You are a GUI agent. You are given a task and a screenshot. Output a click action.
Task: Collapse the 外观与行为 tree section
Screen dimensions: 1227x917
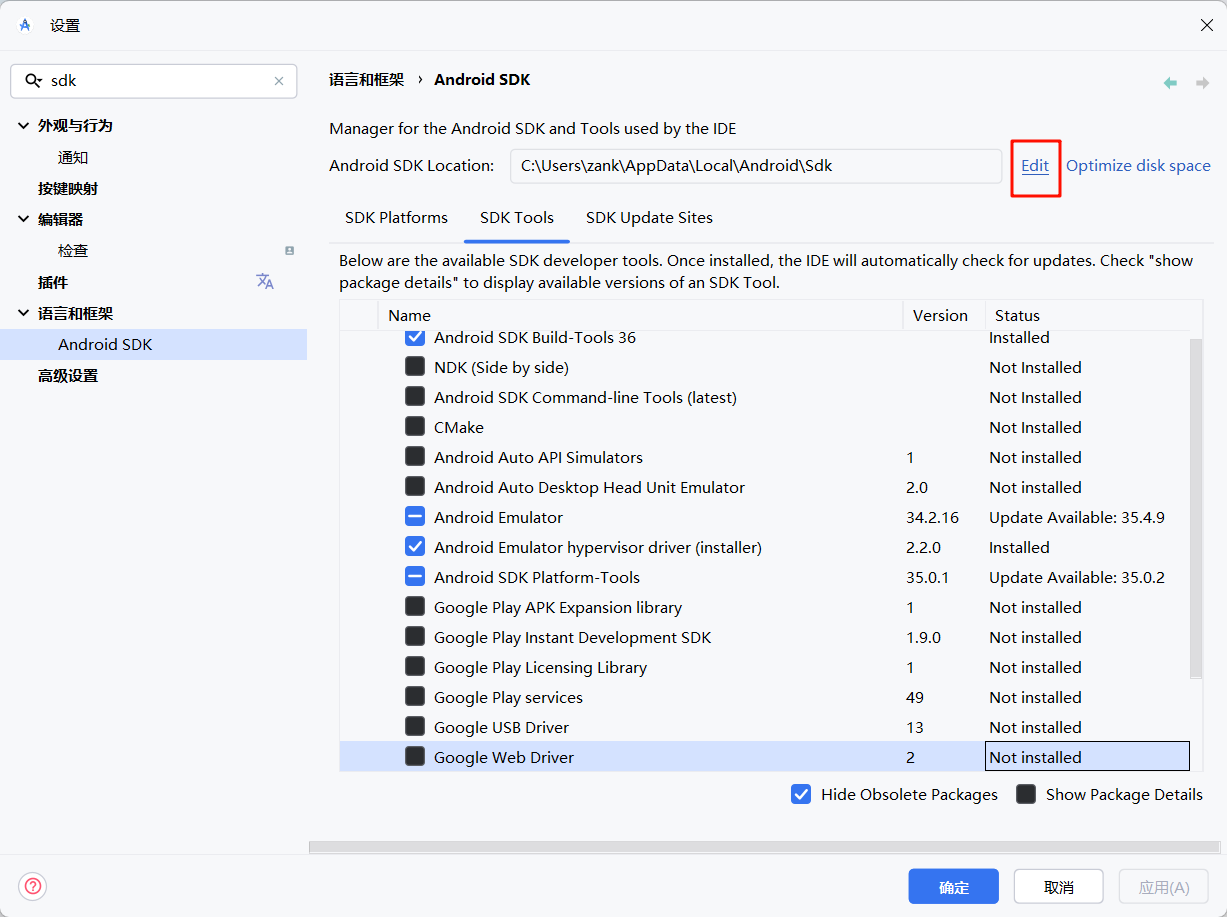[x=24, y=126]
